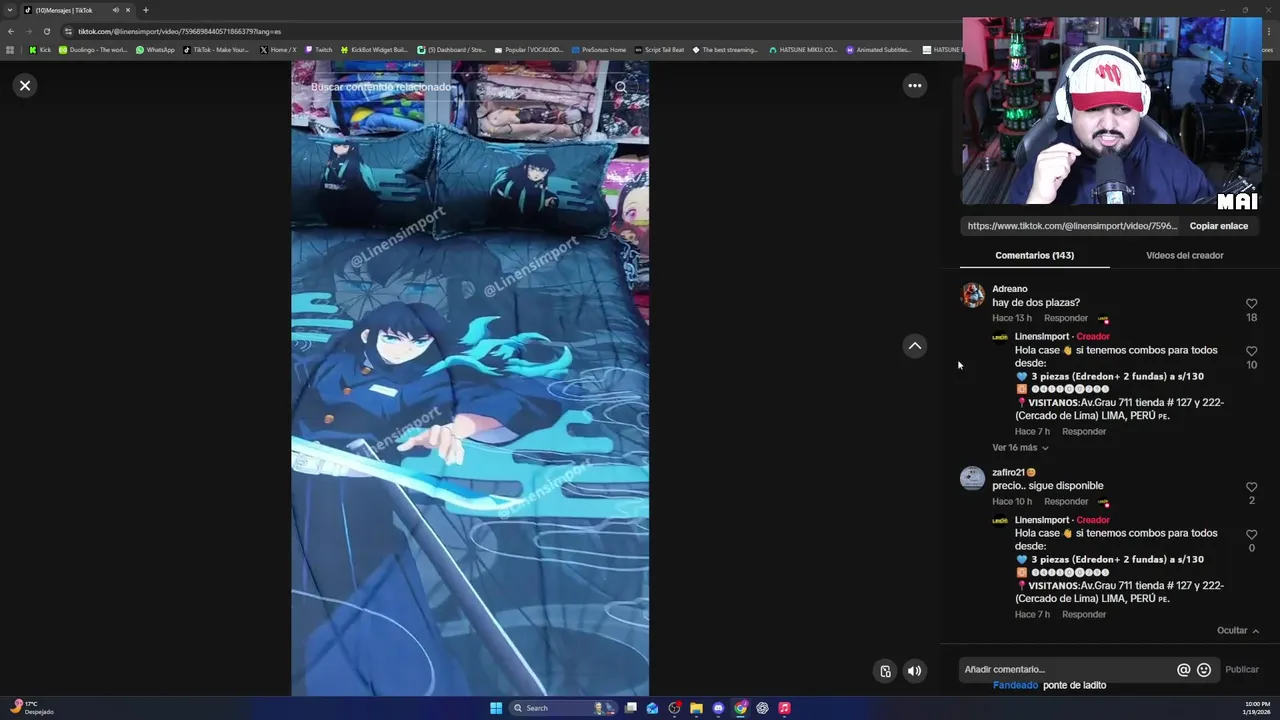Reply to Adreano's comment via Responder
The width and height of the screenshot is (1280, 720).
coord(1066,318)
